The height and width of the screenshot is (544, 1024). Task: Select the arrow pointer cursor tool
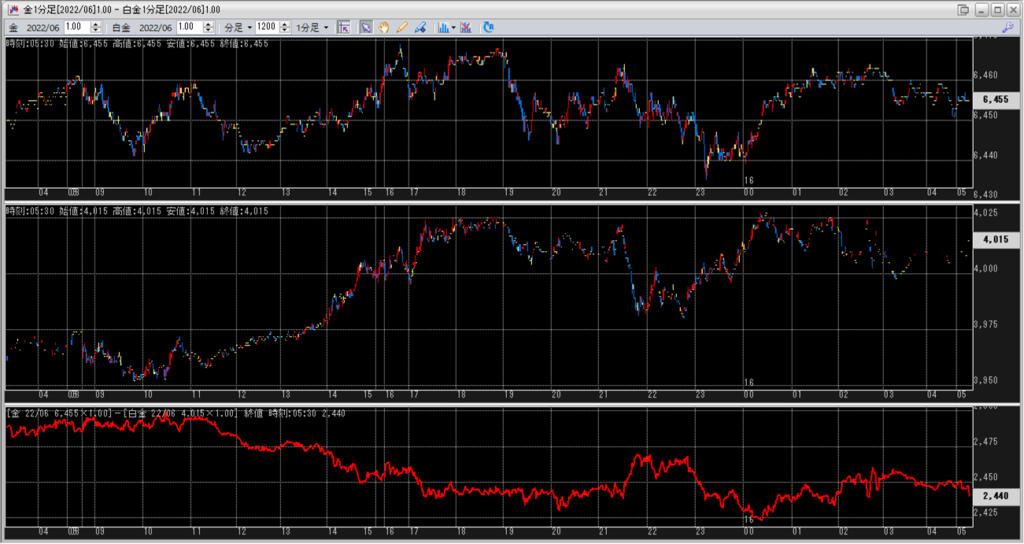[x=366, y=27]
